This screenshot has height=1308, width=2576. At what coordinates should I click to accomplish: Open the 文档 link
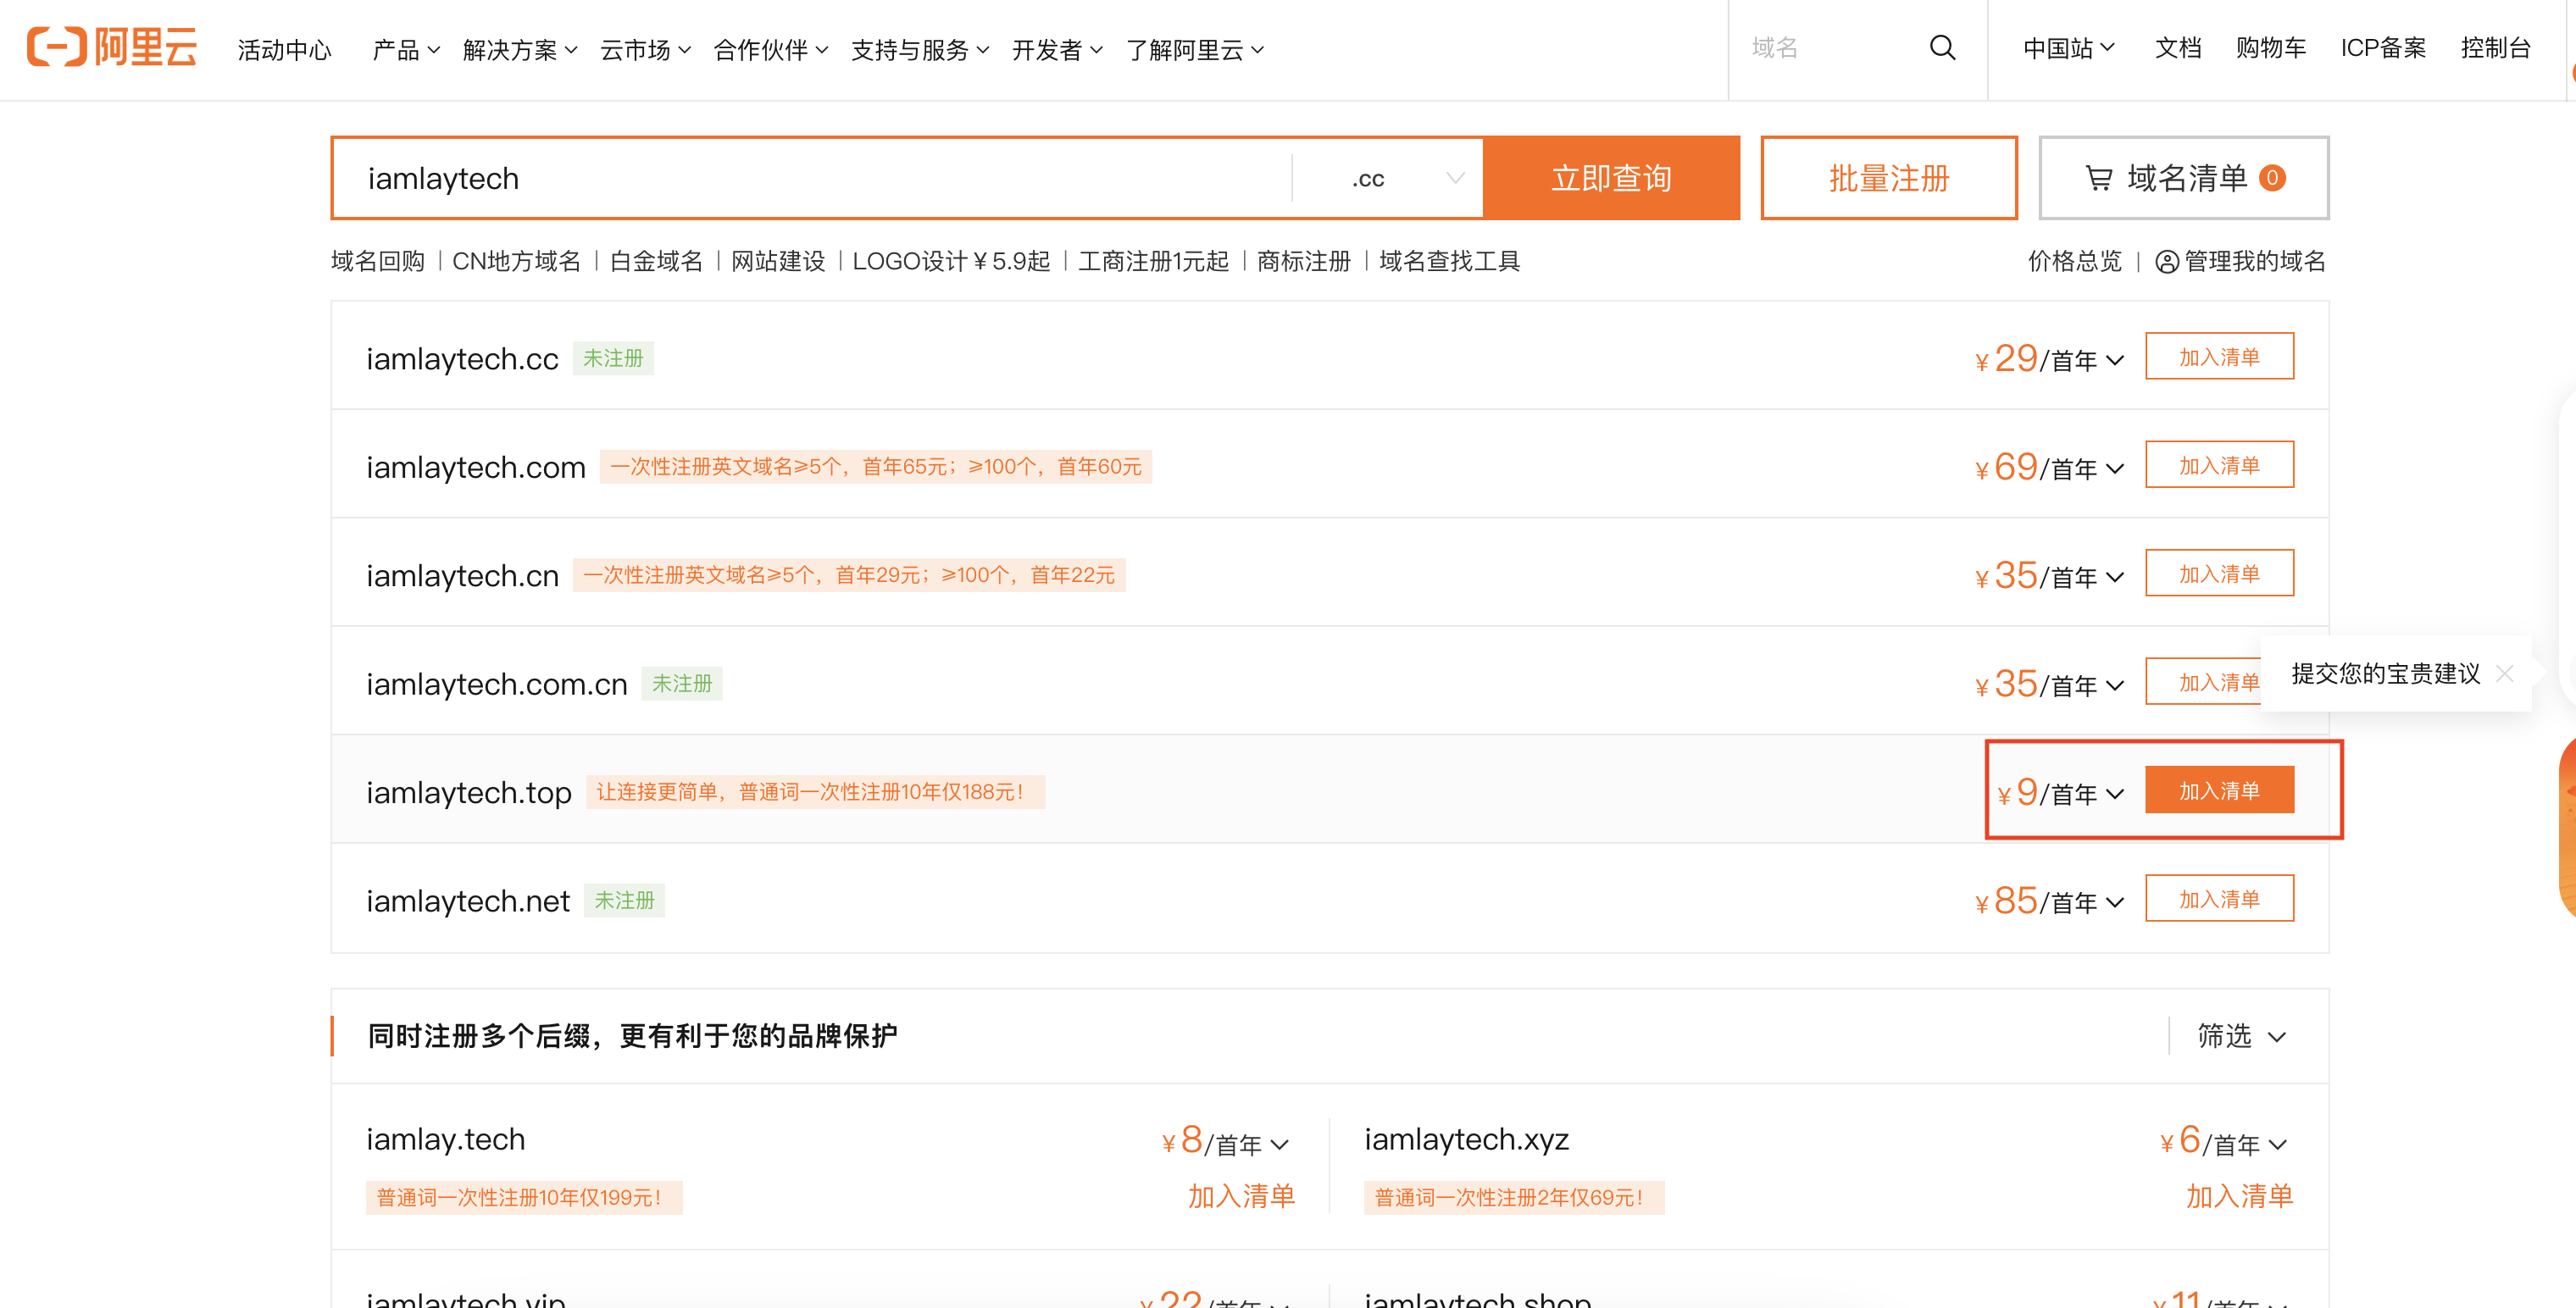point(2177,47)
